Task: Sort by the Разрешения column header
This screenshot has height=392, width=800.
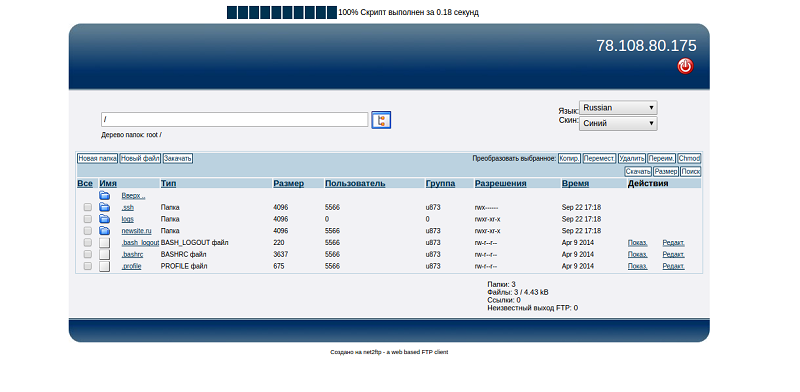Action: coord(501,183)
